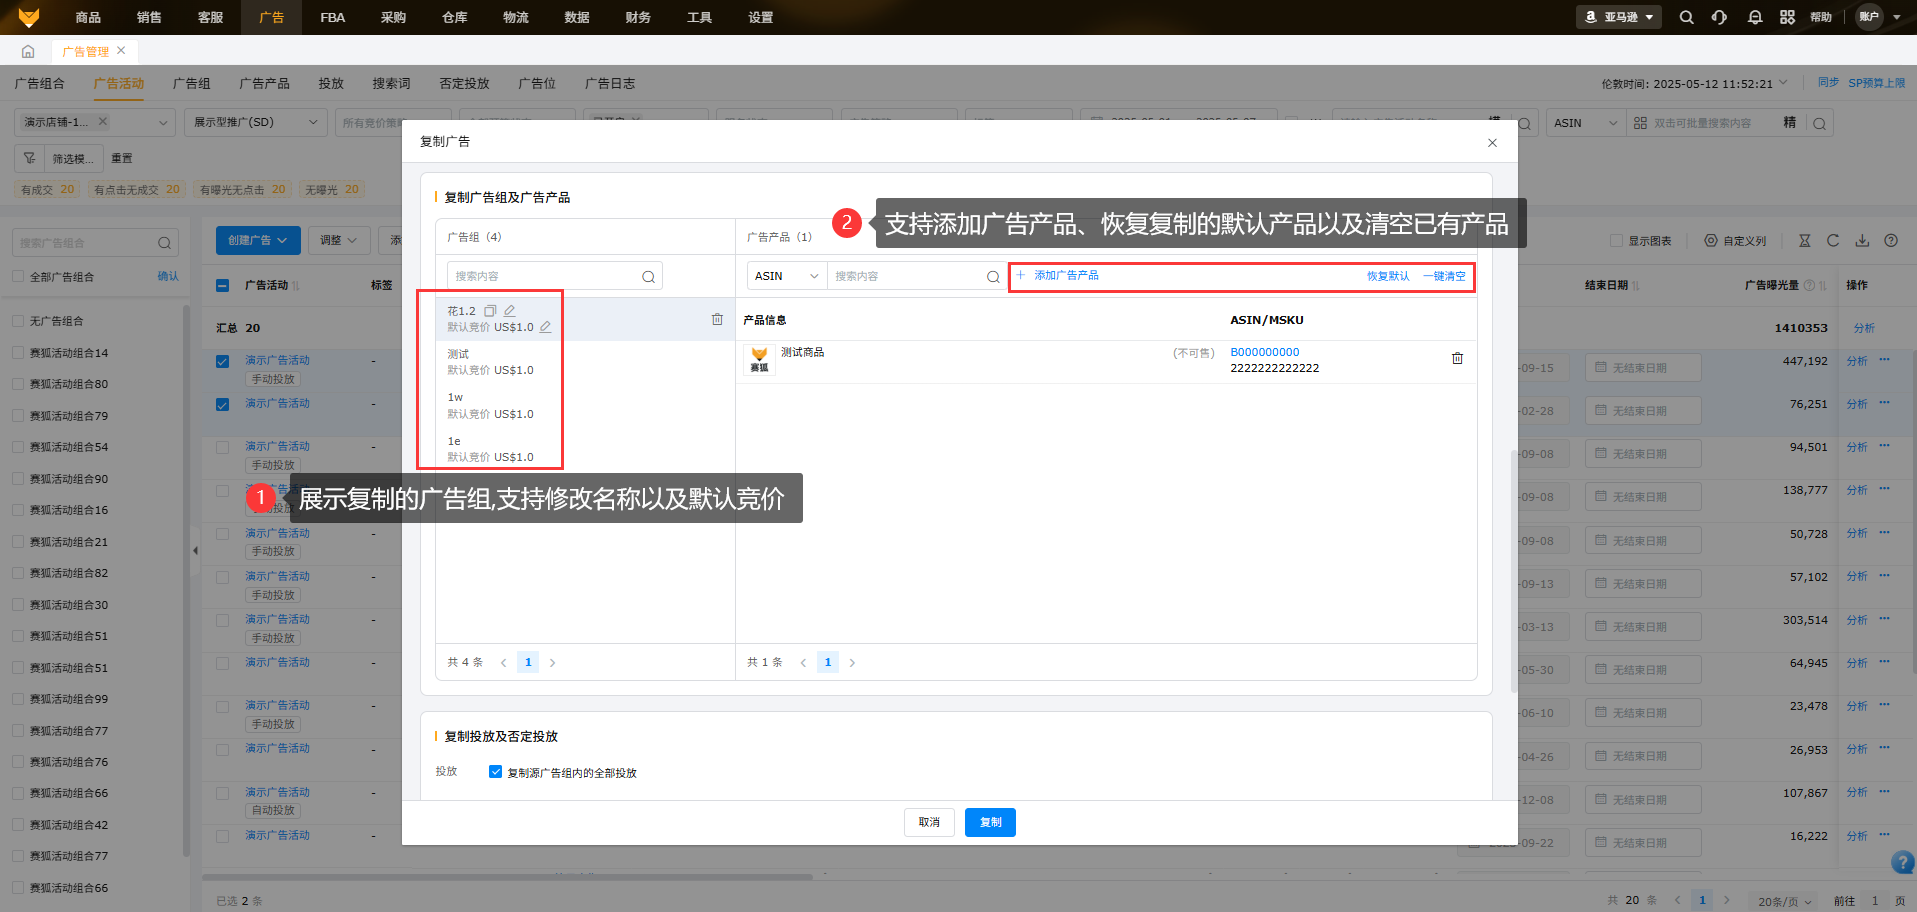Click search icon in ad group search box

point(648,277)
